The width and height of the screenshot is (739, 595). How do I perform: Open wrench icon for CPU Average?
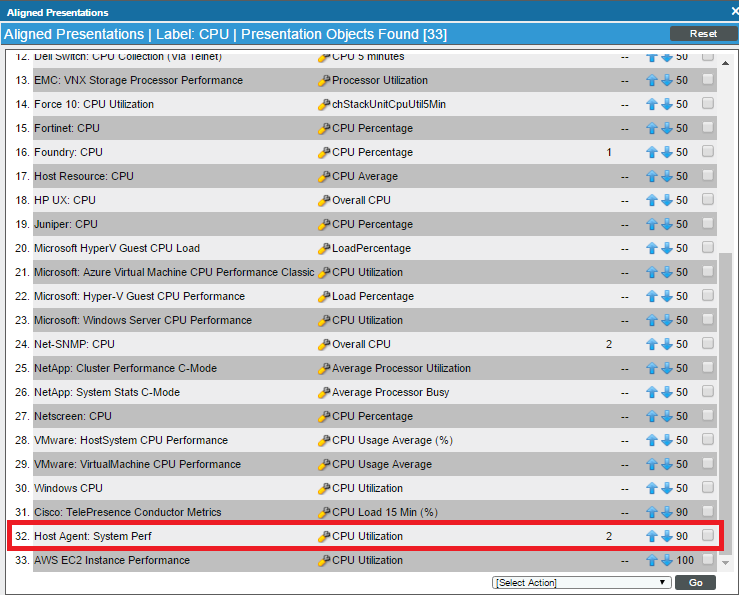(x=324, y=176)
